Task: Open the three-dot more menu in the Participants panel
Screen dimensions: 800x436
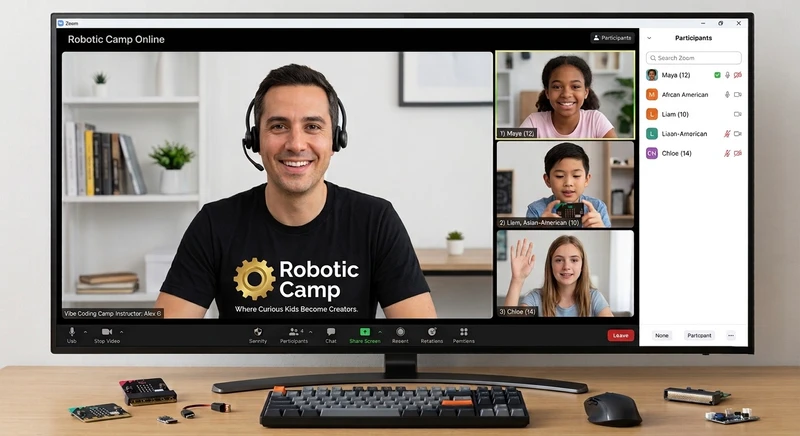Action: pos(731,336)
